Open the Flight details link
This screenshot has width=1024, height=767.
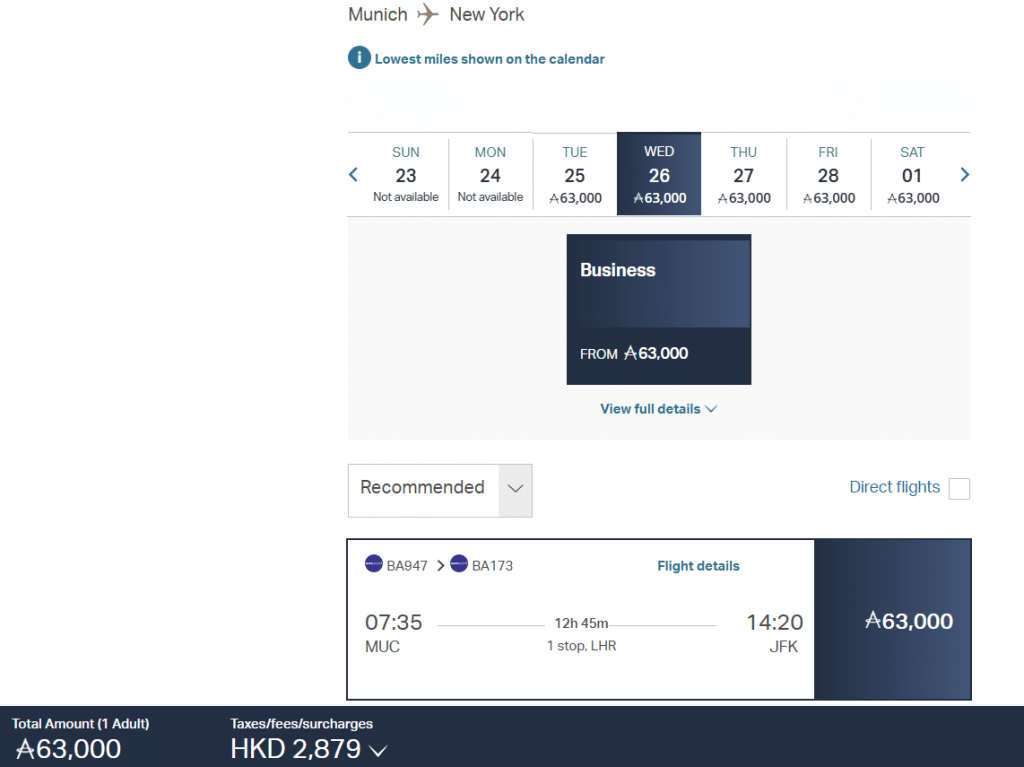coord(698,566)
